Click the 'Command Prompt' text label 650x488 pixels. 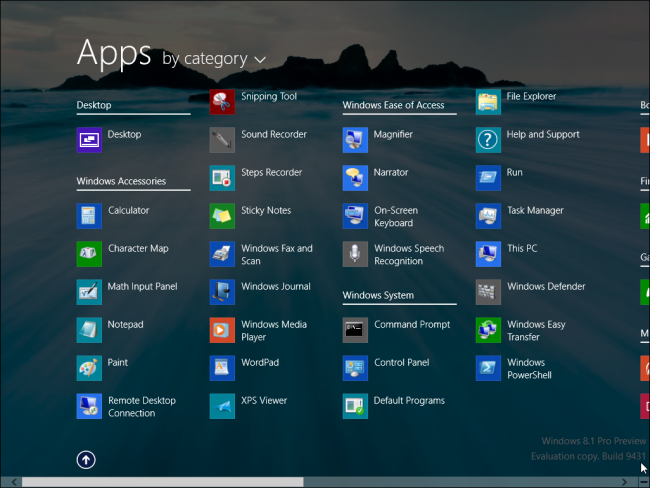coord(412,325)
